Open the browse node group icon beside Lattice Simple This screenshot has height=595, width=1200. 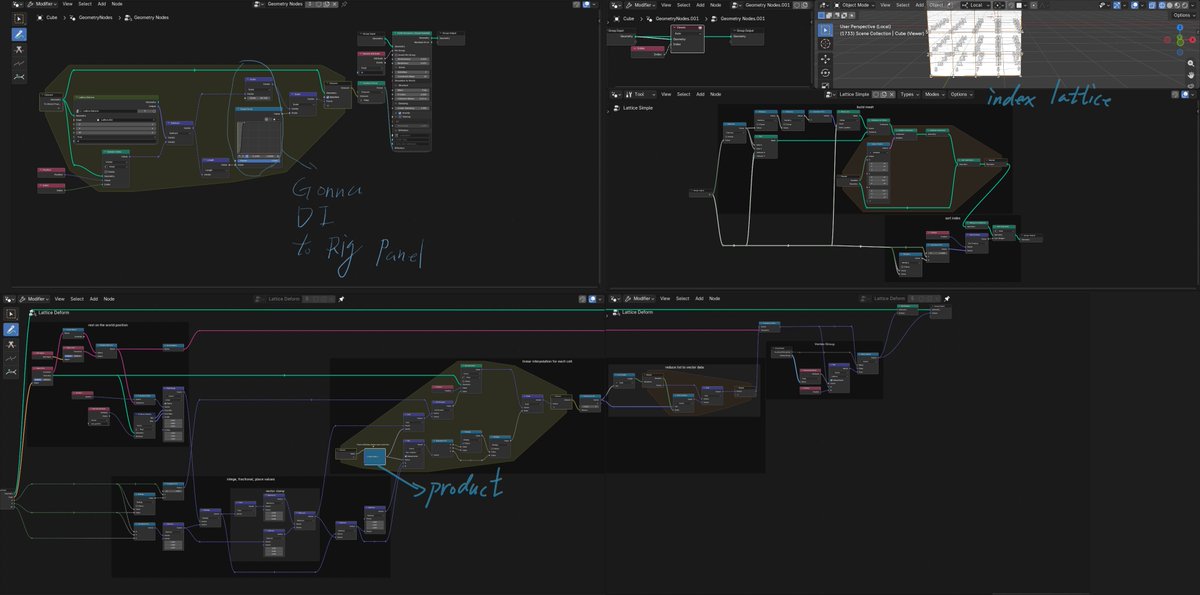831,94
